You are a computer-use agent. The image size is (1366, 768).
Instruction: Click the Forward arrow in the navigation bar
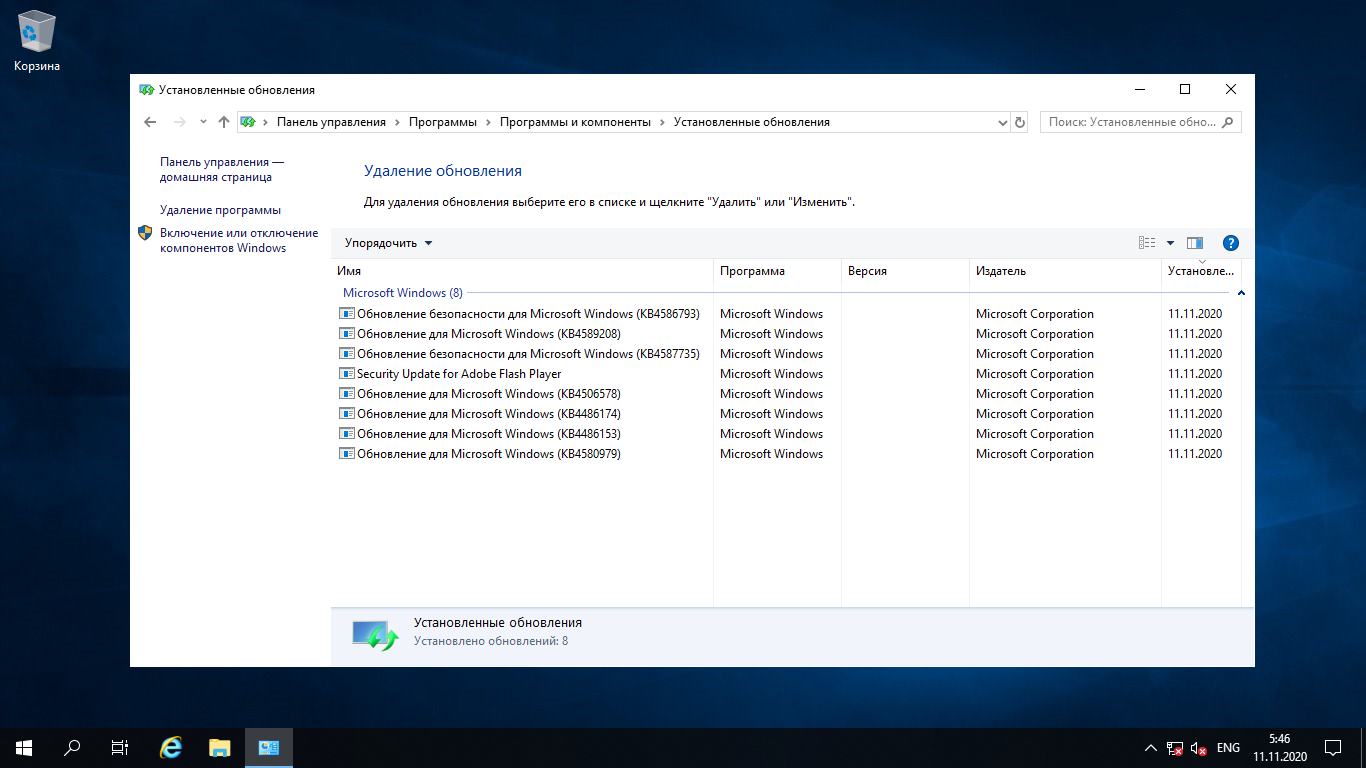click(x=180, y=122)
